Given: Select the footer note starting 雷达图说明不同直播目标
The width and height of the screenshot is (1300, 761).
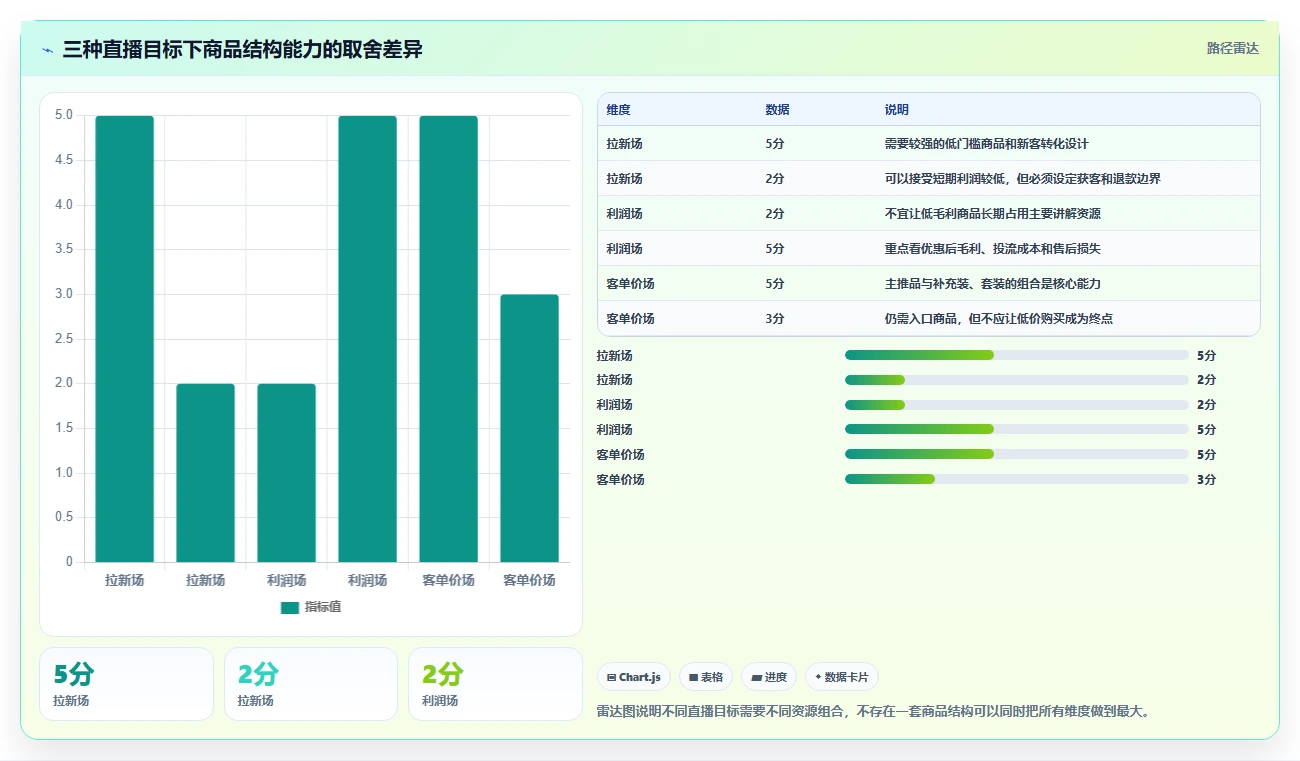Looking at the screenshot, I should pos(874,711).
